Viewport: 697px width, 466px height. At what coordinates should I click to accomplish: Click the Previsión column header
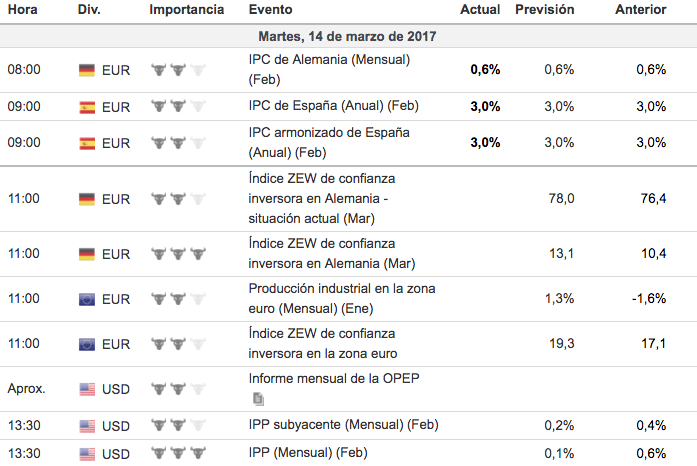(544, 9)
